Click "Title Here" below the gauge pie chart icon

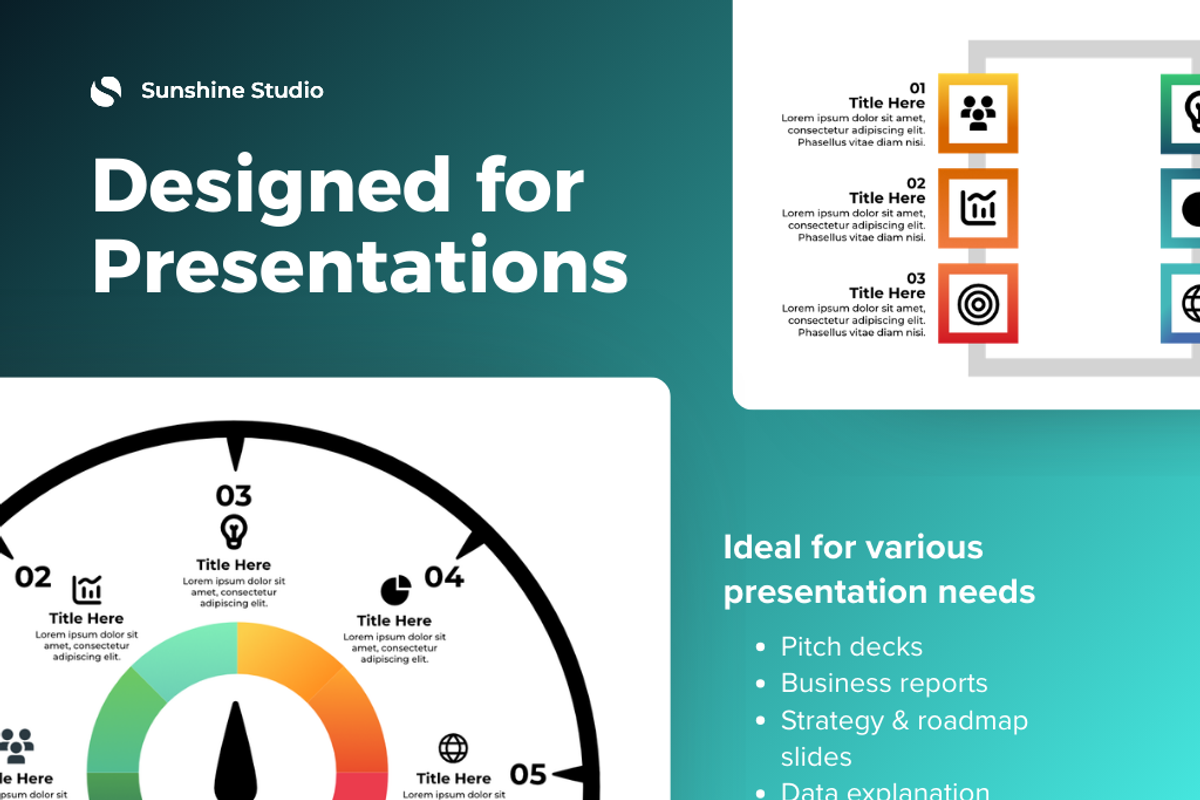(x=394, y=620)
